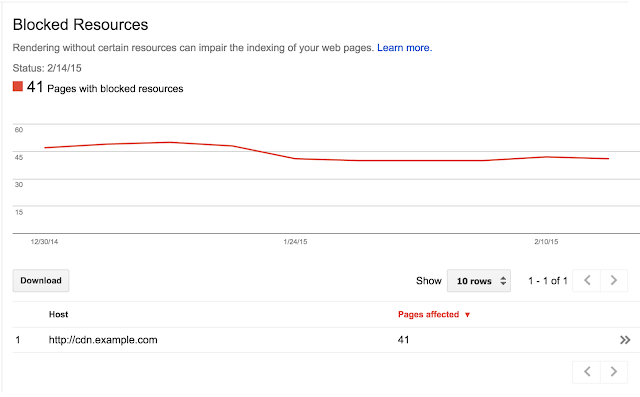Click the 1 - 1 of 1 pagination text
This screenshot has height=397, width=640.
pos(548,281)
